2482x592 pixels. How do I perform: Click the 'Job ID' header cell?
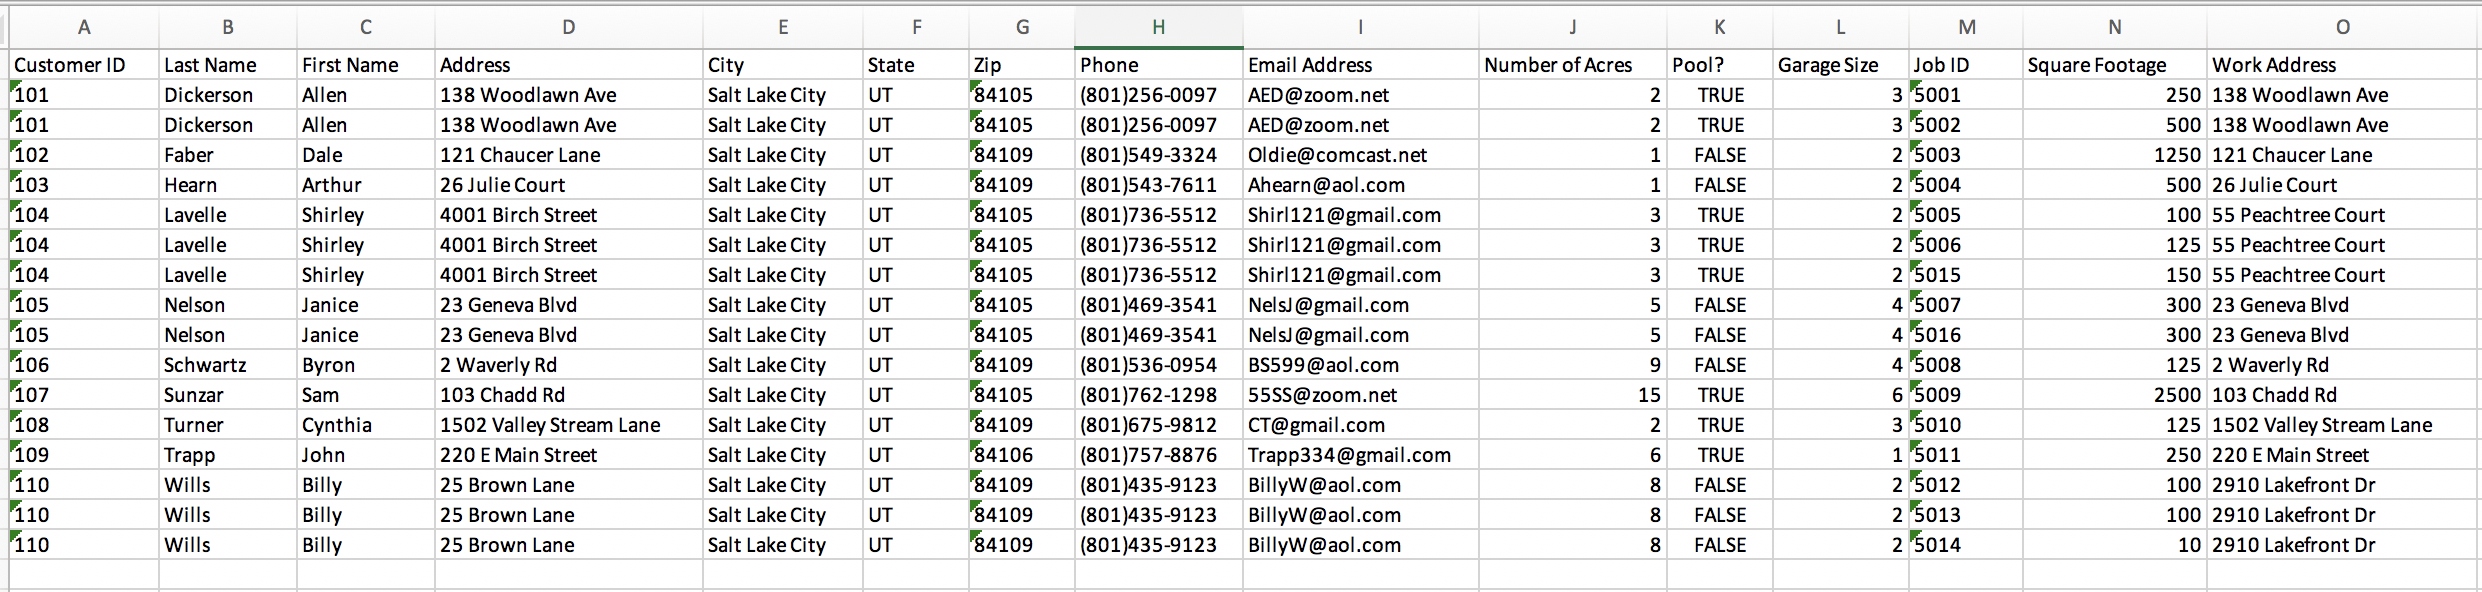pos(1966,65)
